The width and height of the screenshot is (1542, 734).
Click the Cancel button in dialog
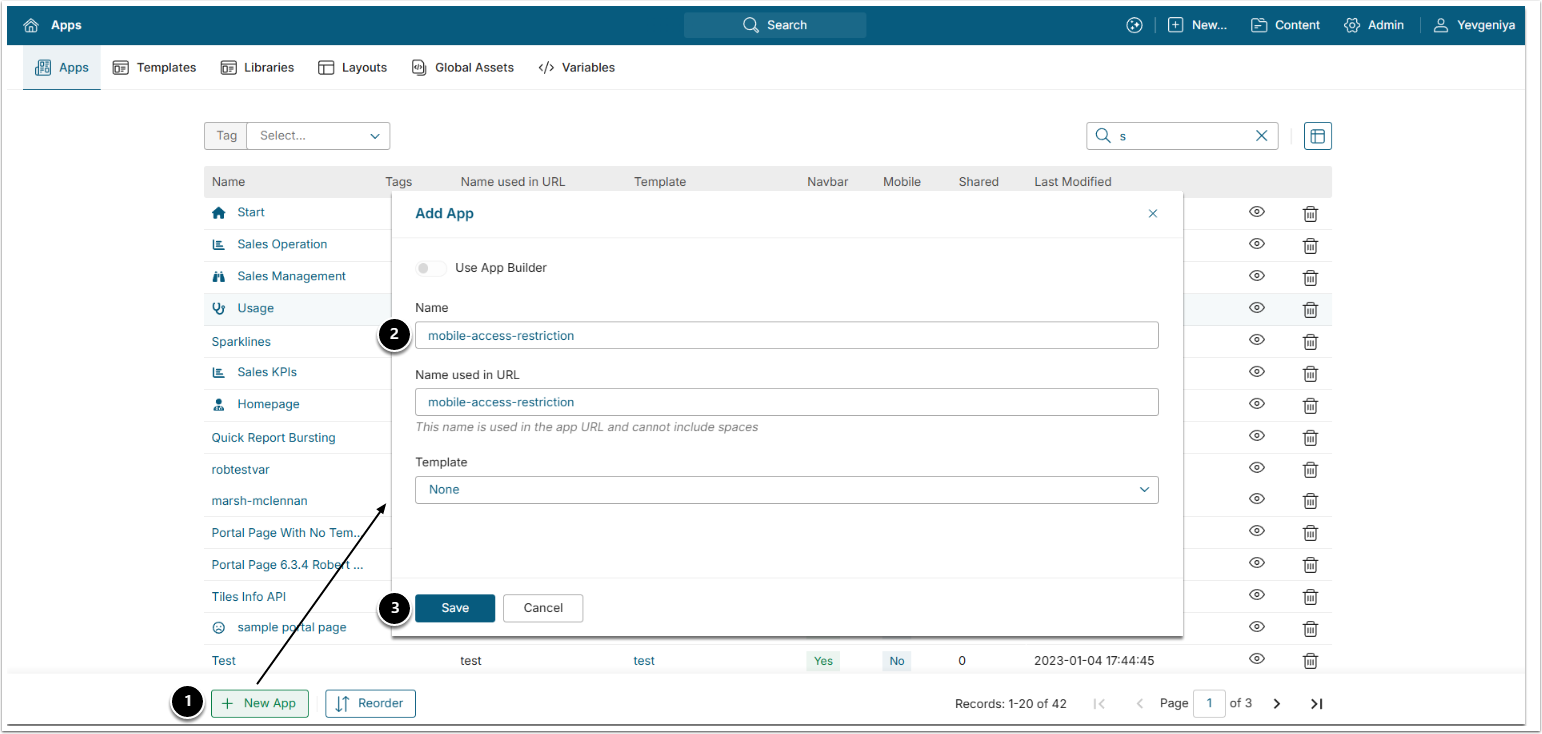543,608
